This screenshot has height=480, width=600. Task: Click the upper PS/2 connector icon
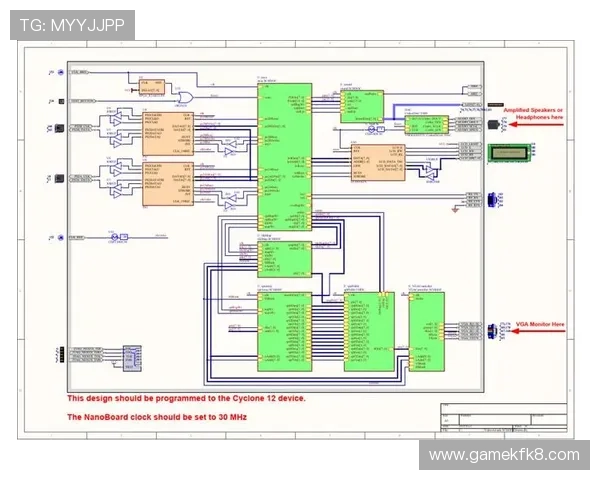[x=57, y=129]
